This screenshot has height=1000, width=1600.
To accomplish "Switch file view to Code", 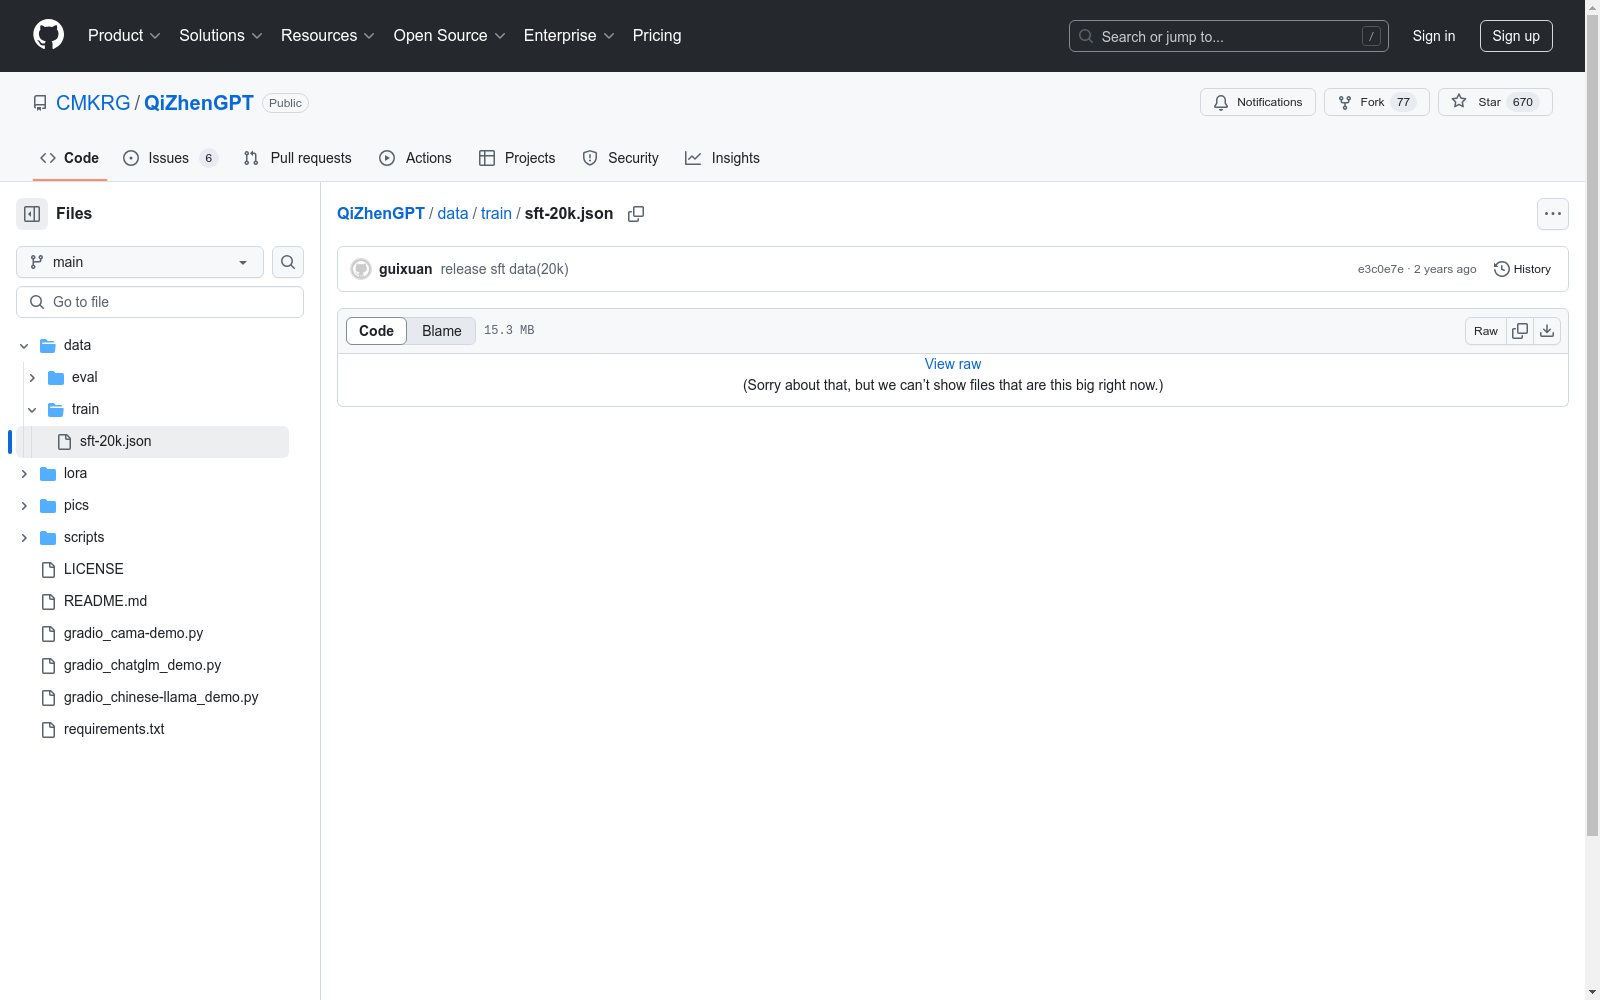I will (x=376, y=331).
